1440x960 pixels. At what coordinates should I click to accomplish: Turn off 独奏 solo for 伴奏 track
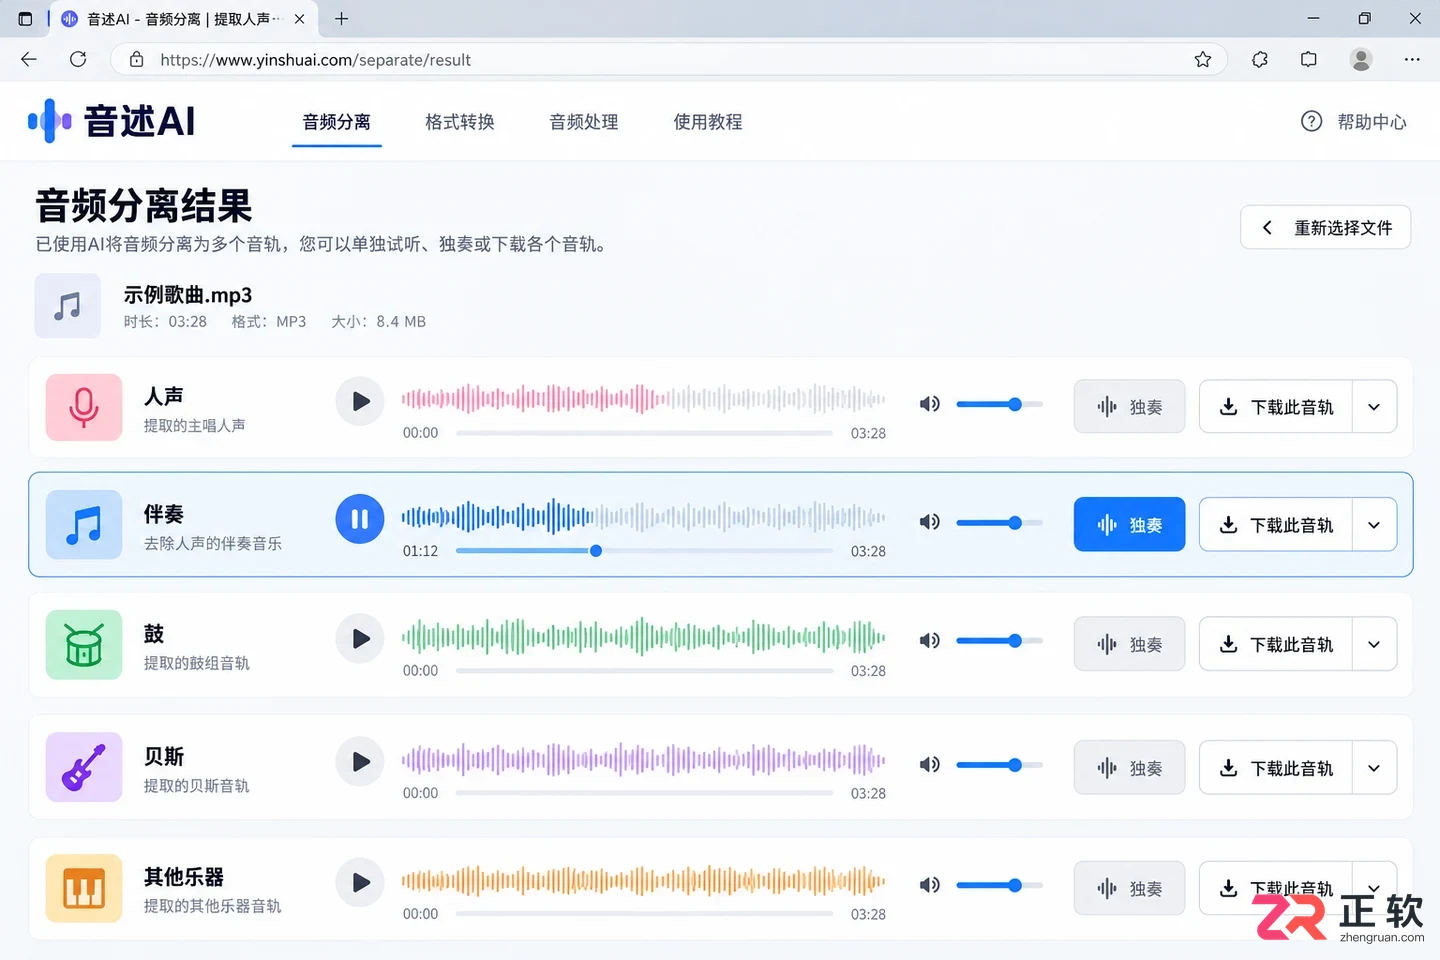pos(1130,525)
